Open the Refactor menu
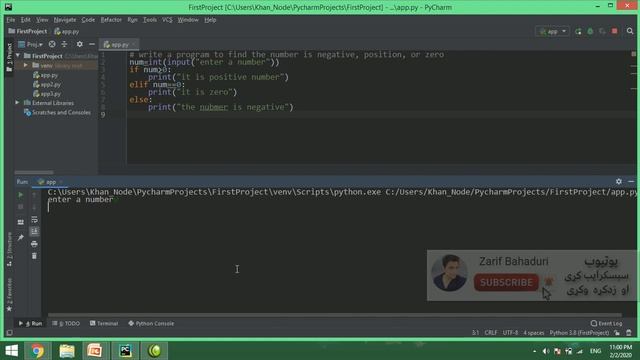 click(111, 20)
